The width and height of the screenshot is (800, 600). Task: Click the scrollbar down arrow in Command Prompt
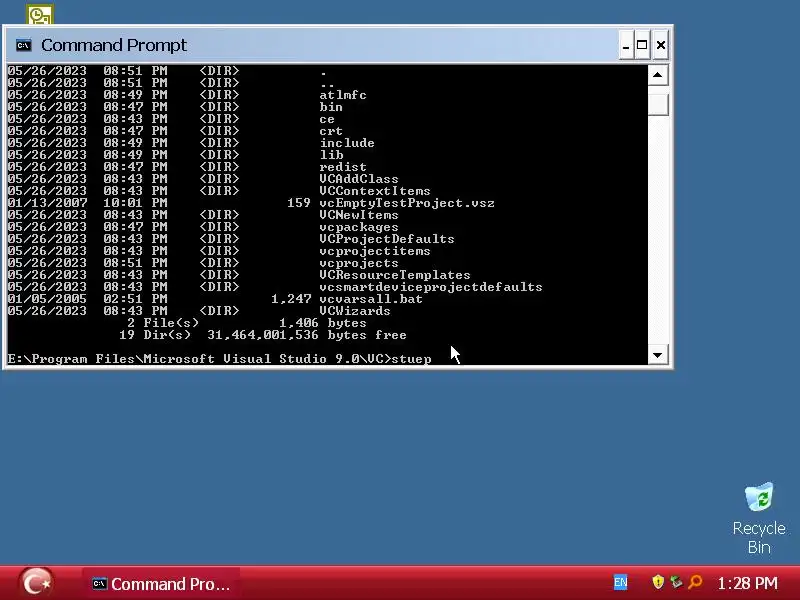pyautogui.click(x=658, y=355)
